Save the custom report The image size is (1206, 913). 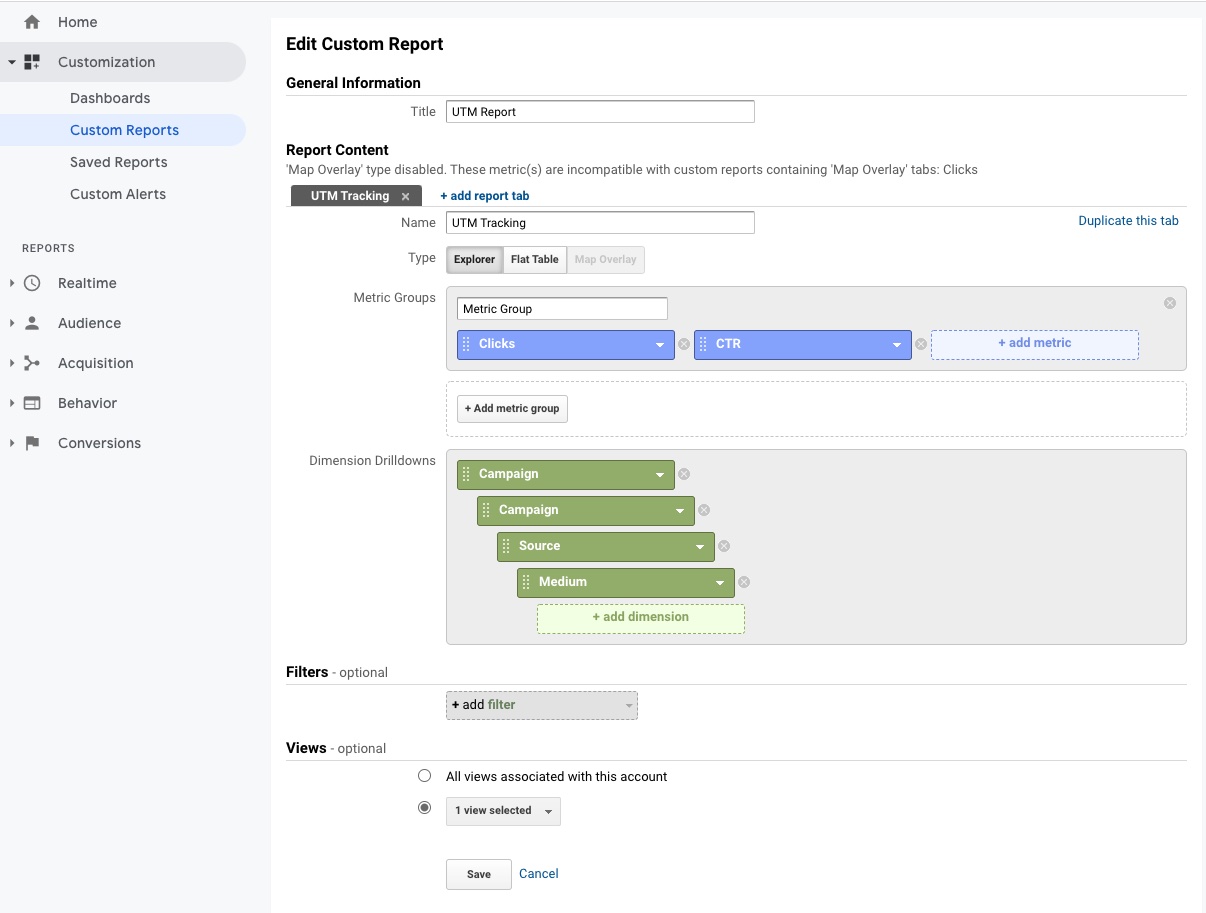click(x=478, y=874)
